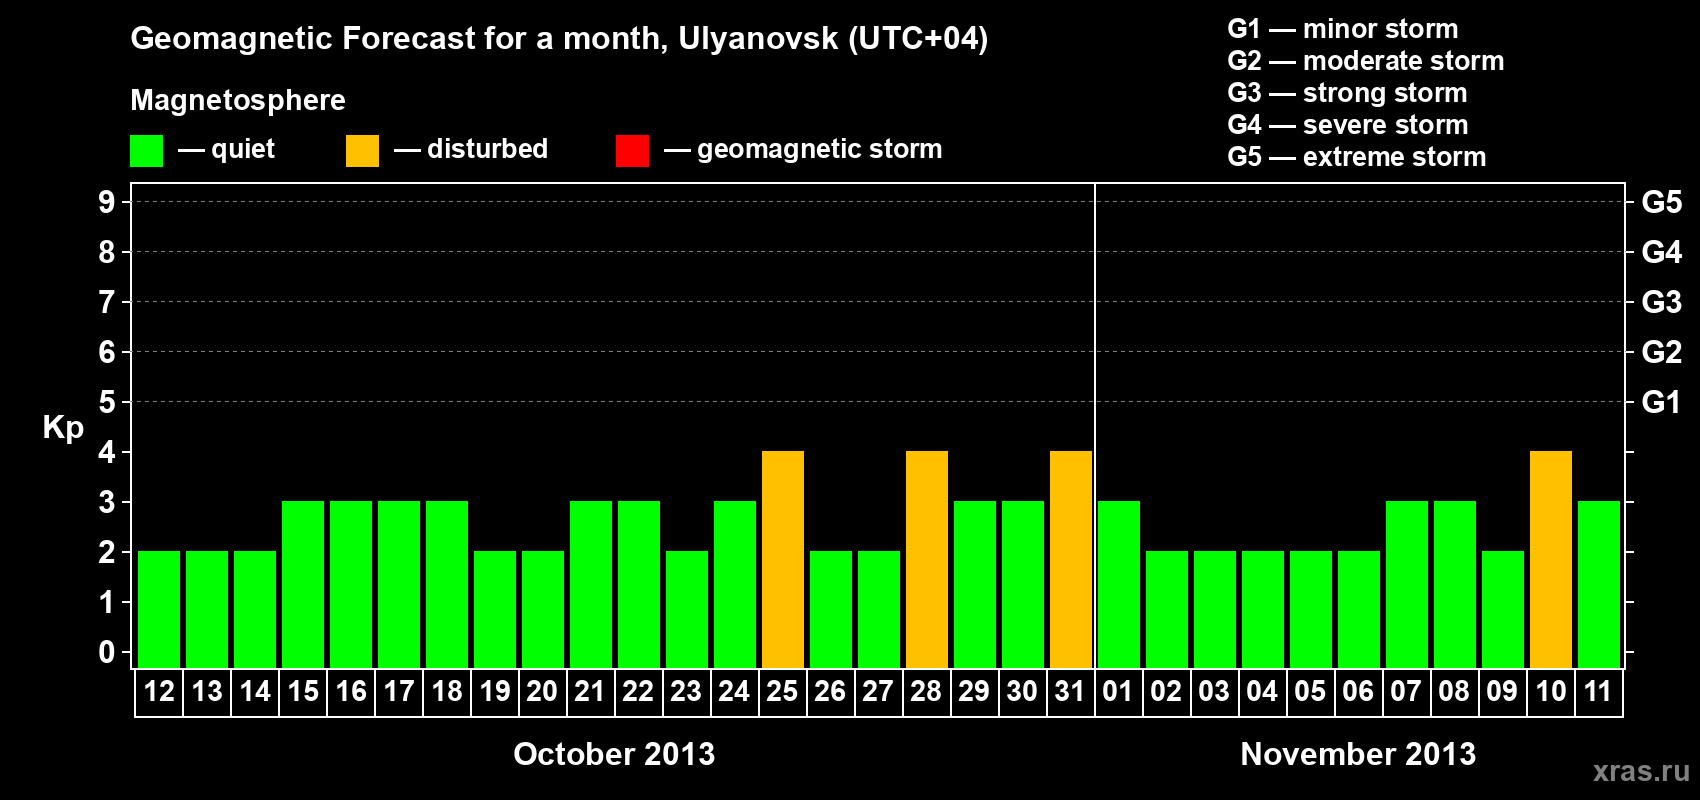Click the red geomagnetic storm legend swatch
The height and width of the screenshot is (800, 1700).
coord(632,151)
